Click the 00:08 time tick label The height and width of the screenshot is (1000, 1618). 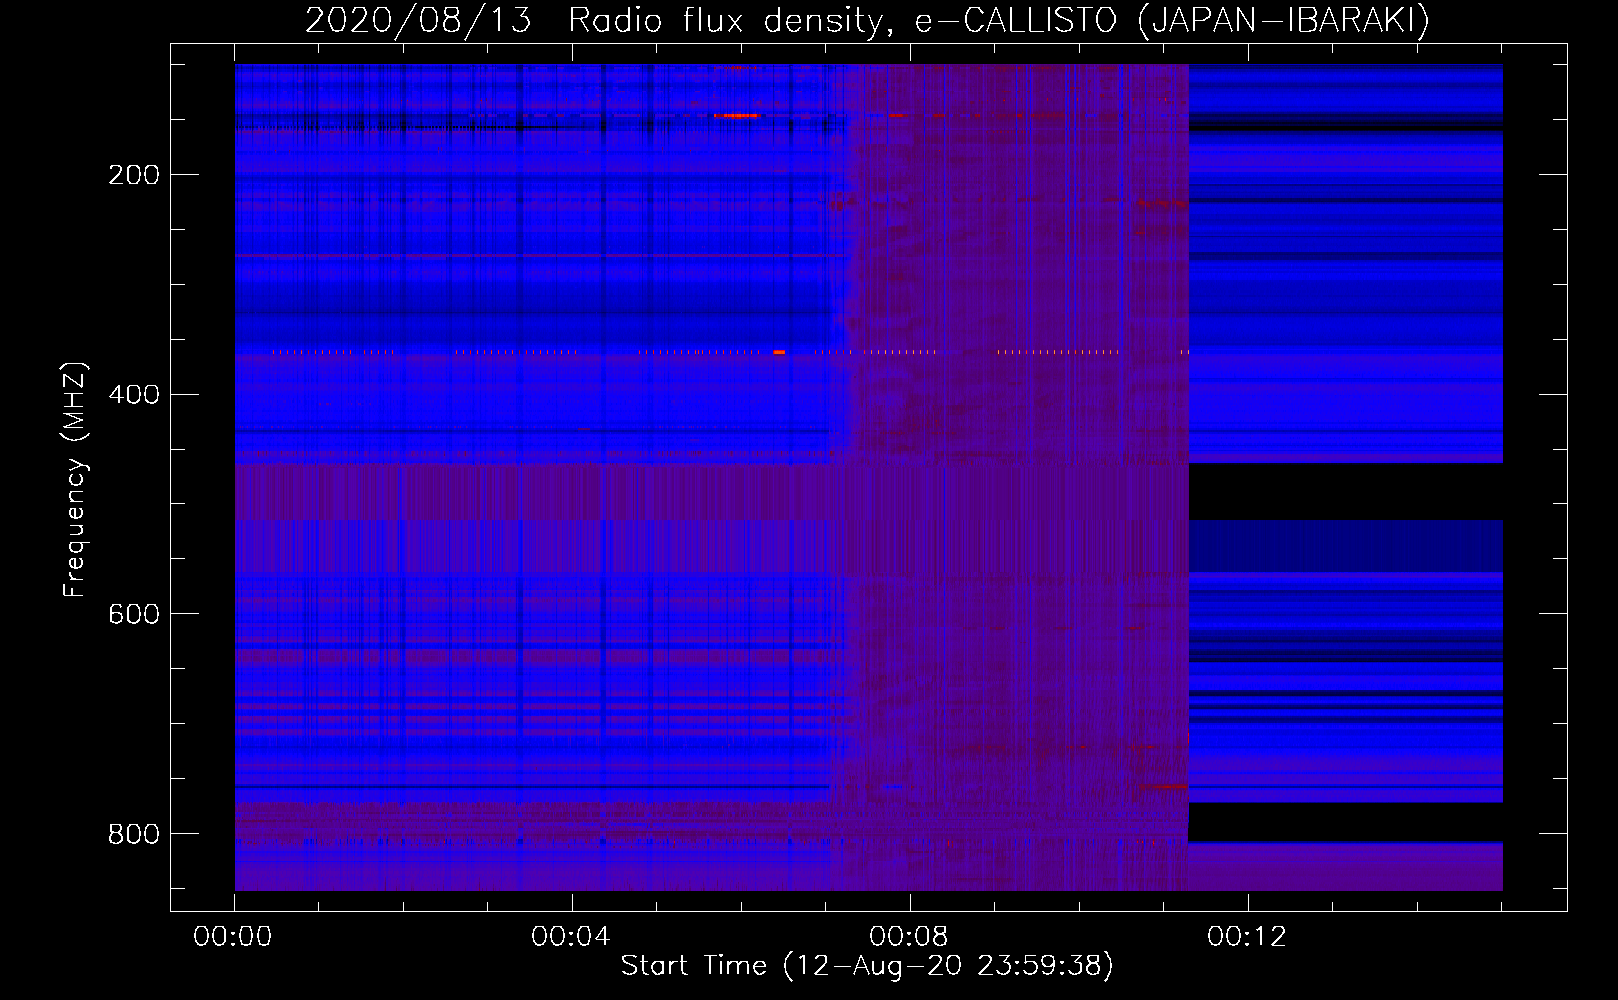(909, 937)
